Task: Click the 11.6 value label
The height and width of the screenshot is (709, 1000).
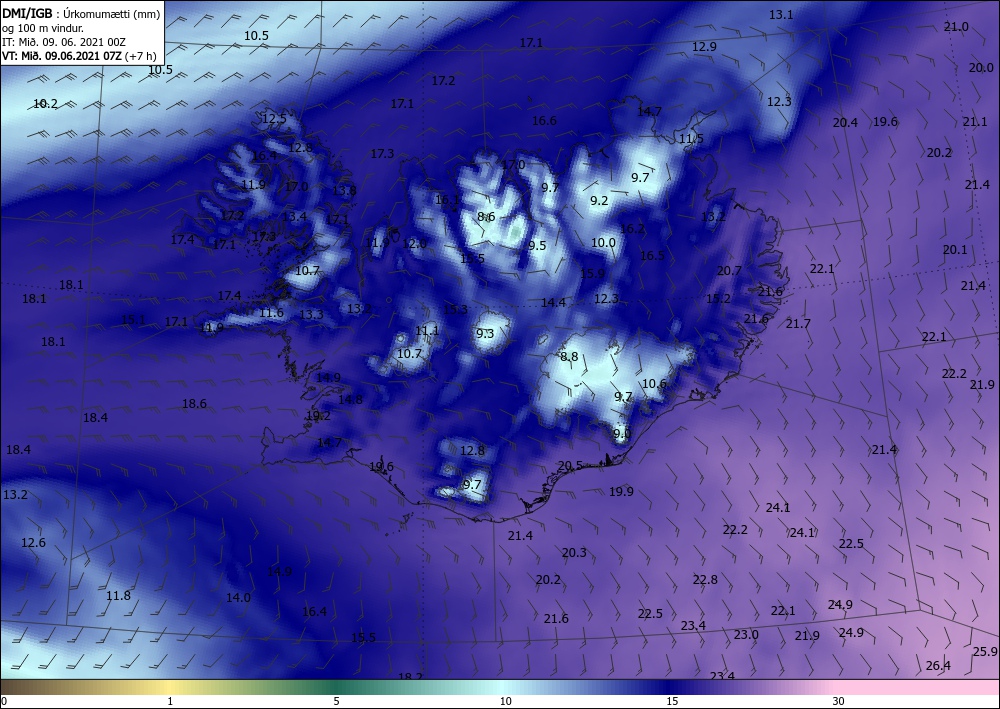Action: click(271, 312)
